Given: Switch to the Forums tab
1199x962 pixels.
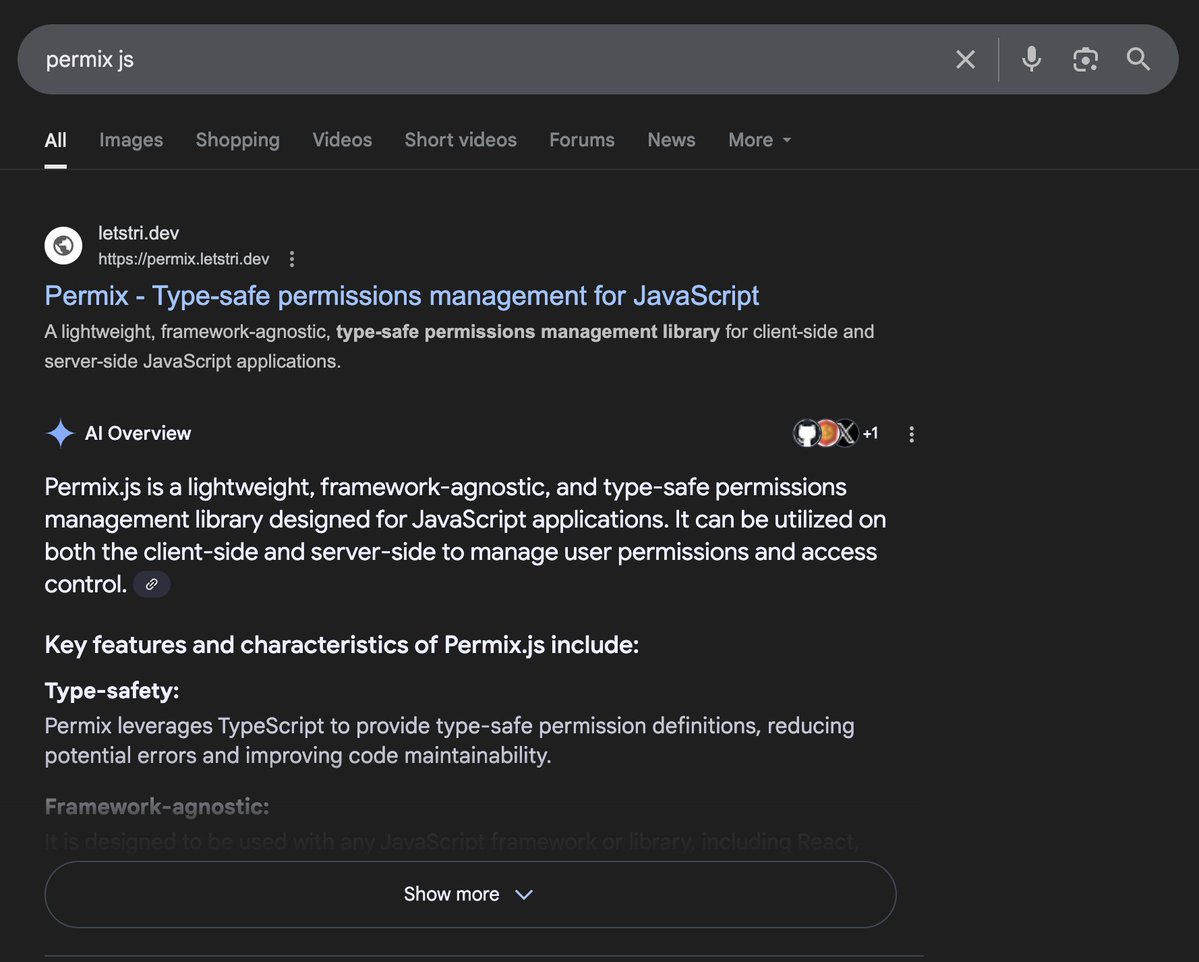Looking at the screenshot, I should pos(582,140).
